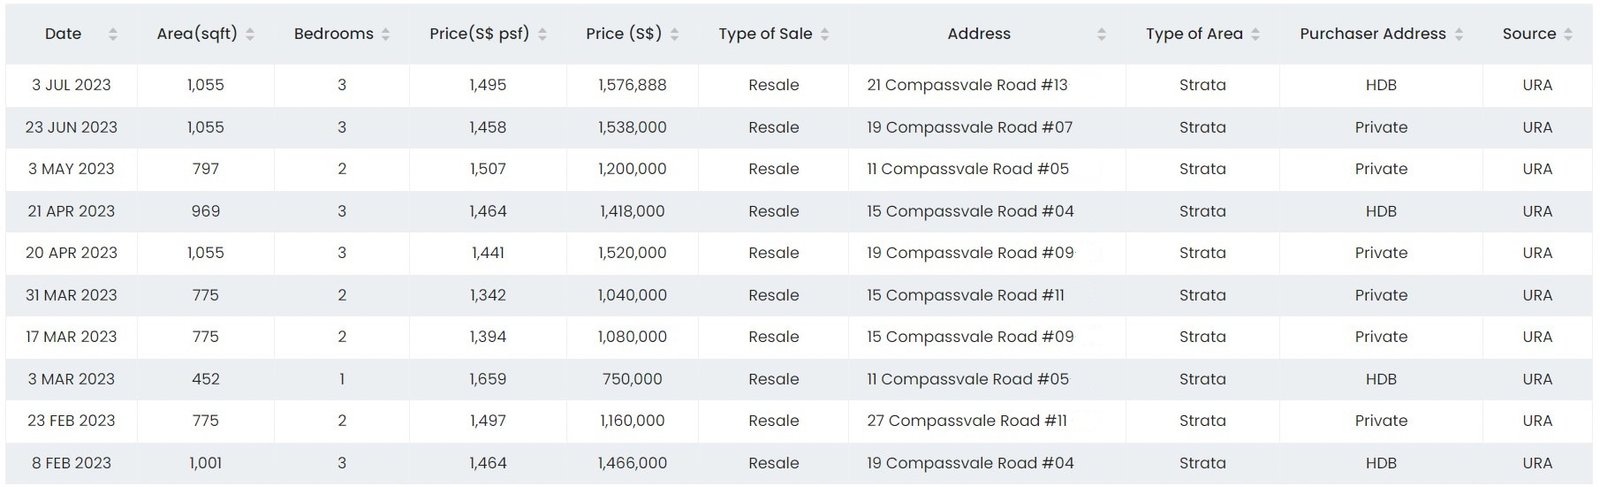This screenshot has width=1600, height=487.
Task: Select the 1,659 psf price cell
Action: coord(488,379)
